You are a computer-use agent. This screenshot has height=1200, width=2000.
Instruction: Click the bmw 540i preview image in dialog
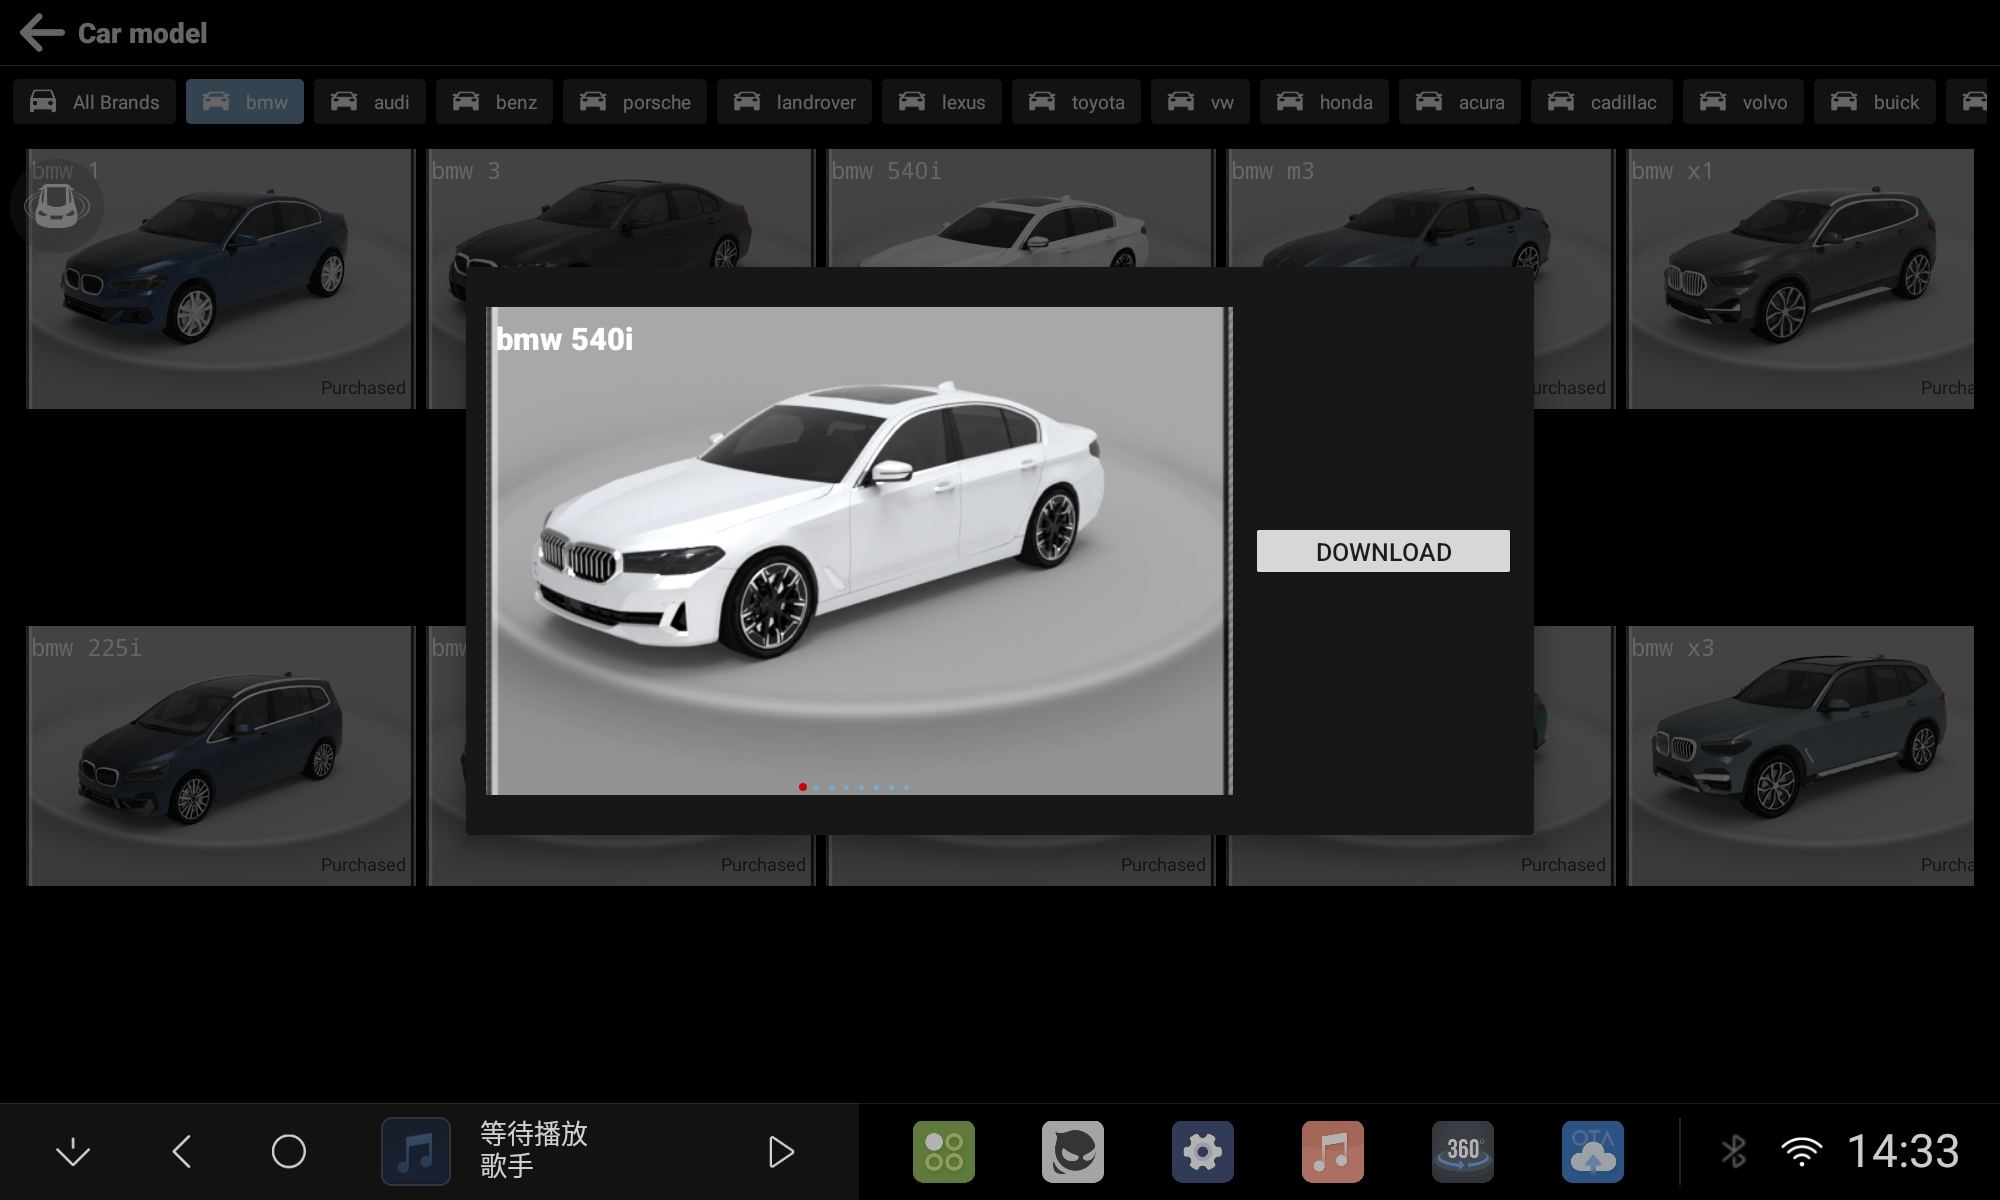click(x=859, y=551)
